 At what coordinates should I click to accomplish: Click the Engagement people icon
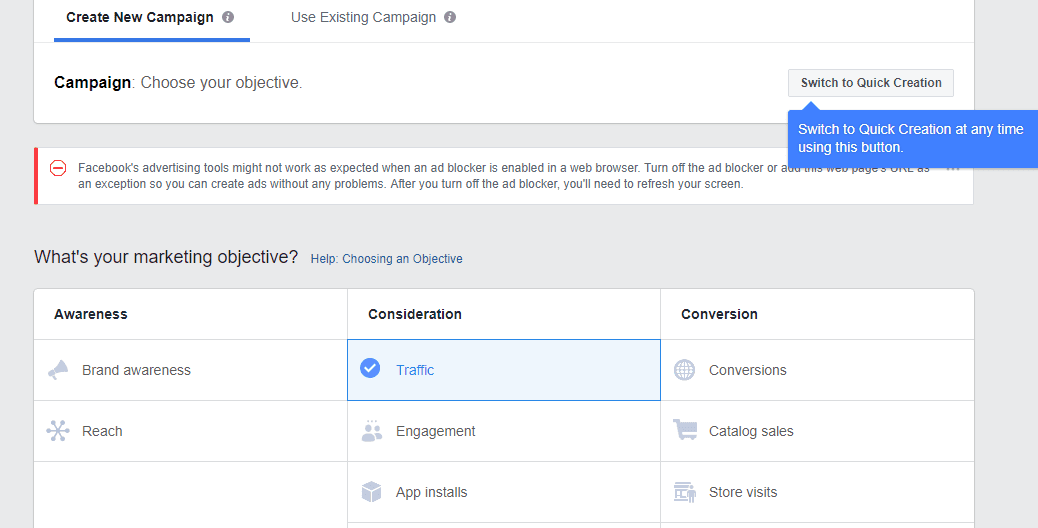372,431
